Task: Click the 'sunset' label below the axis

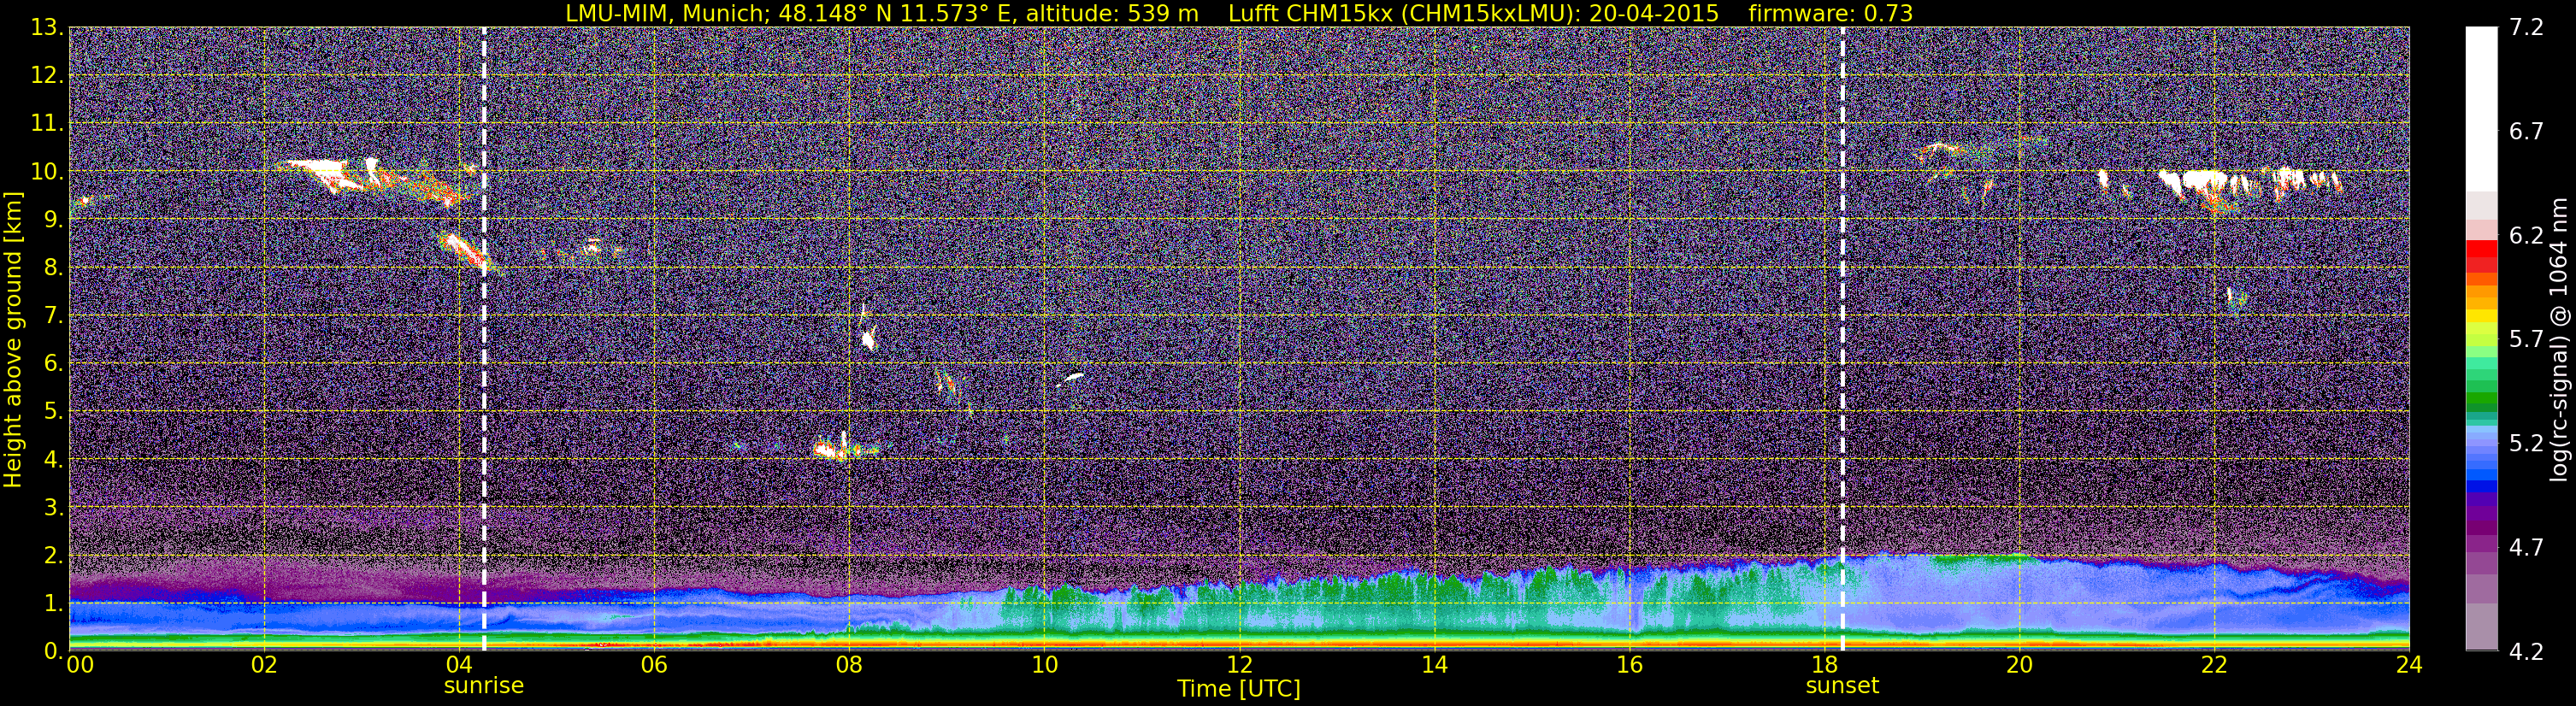Action: [1842, 686]
